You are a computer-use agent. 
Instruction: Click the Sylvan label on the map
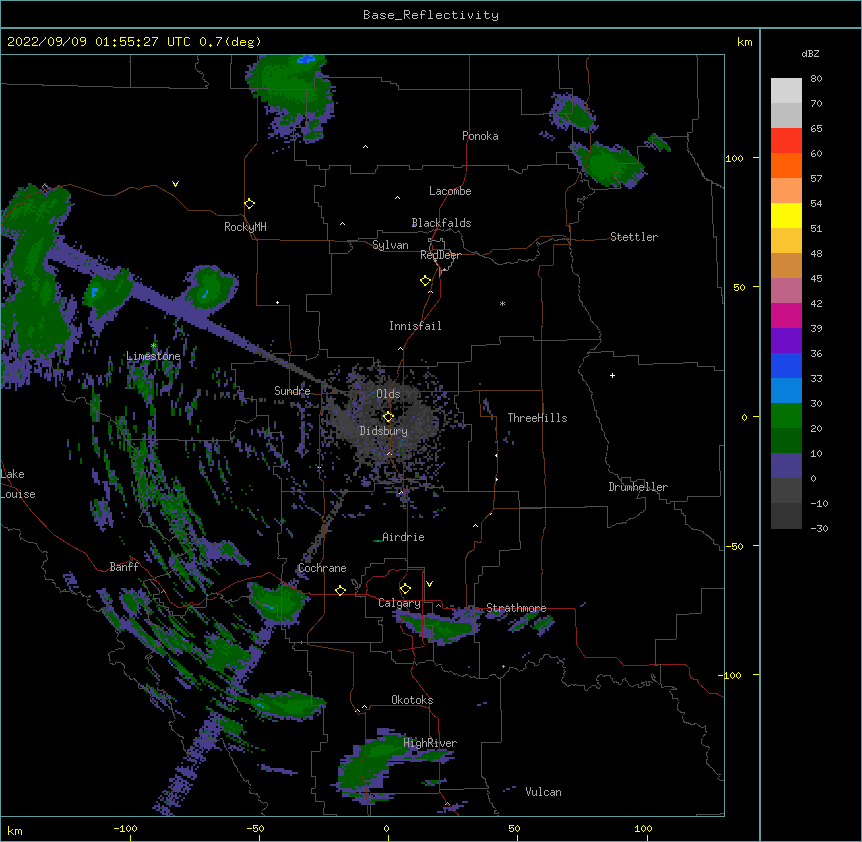click(x=390, y=245)
